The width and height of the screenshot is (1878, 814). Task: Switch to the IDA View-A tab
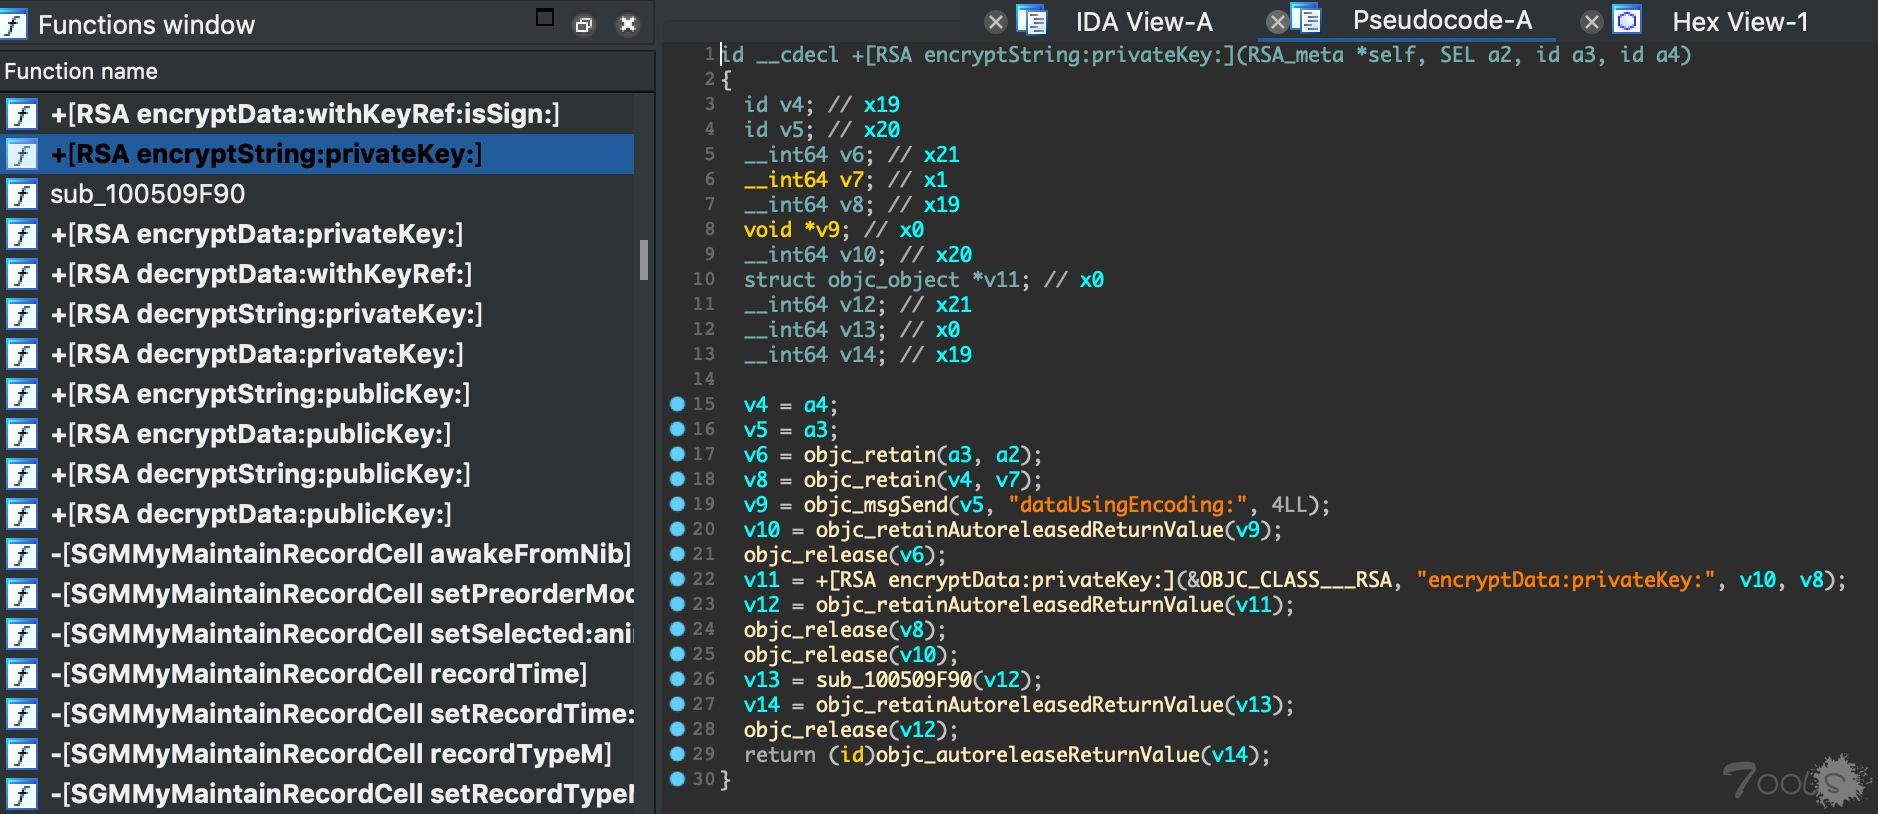tap(1143, 21)
